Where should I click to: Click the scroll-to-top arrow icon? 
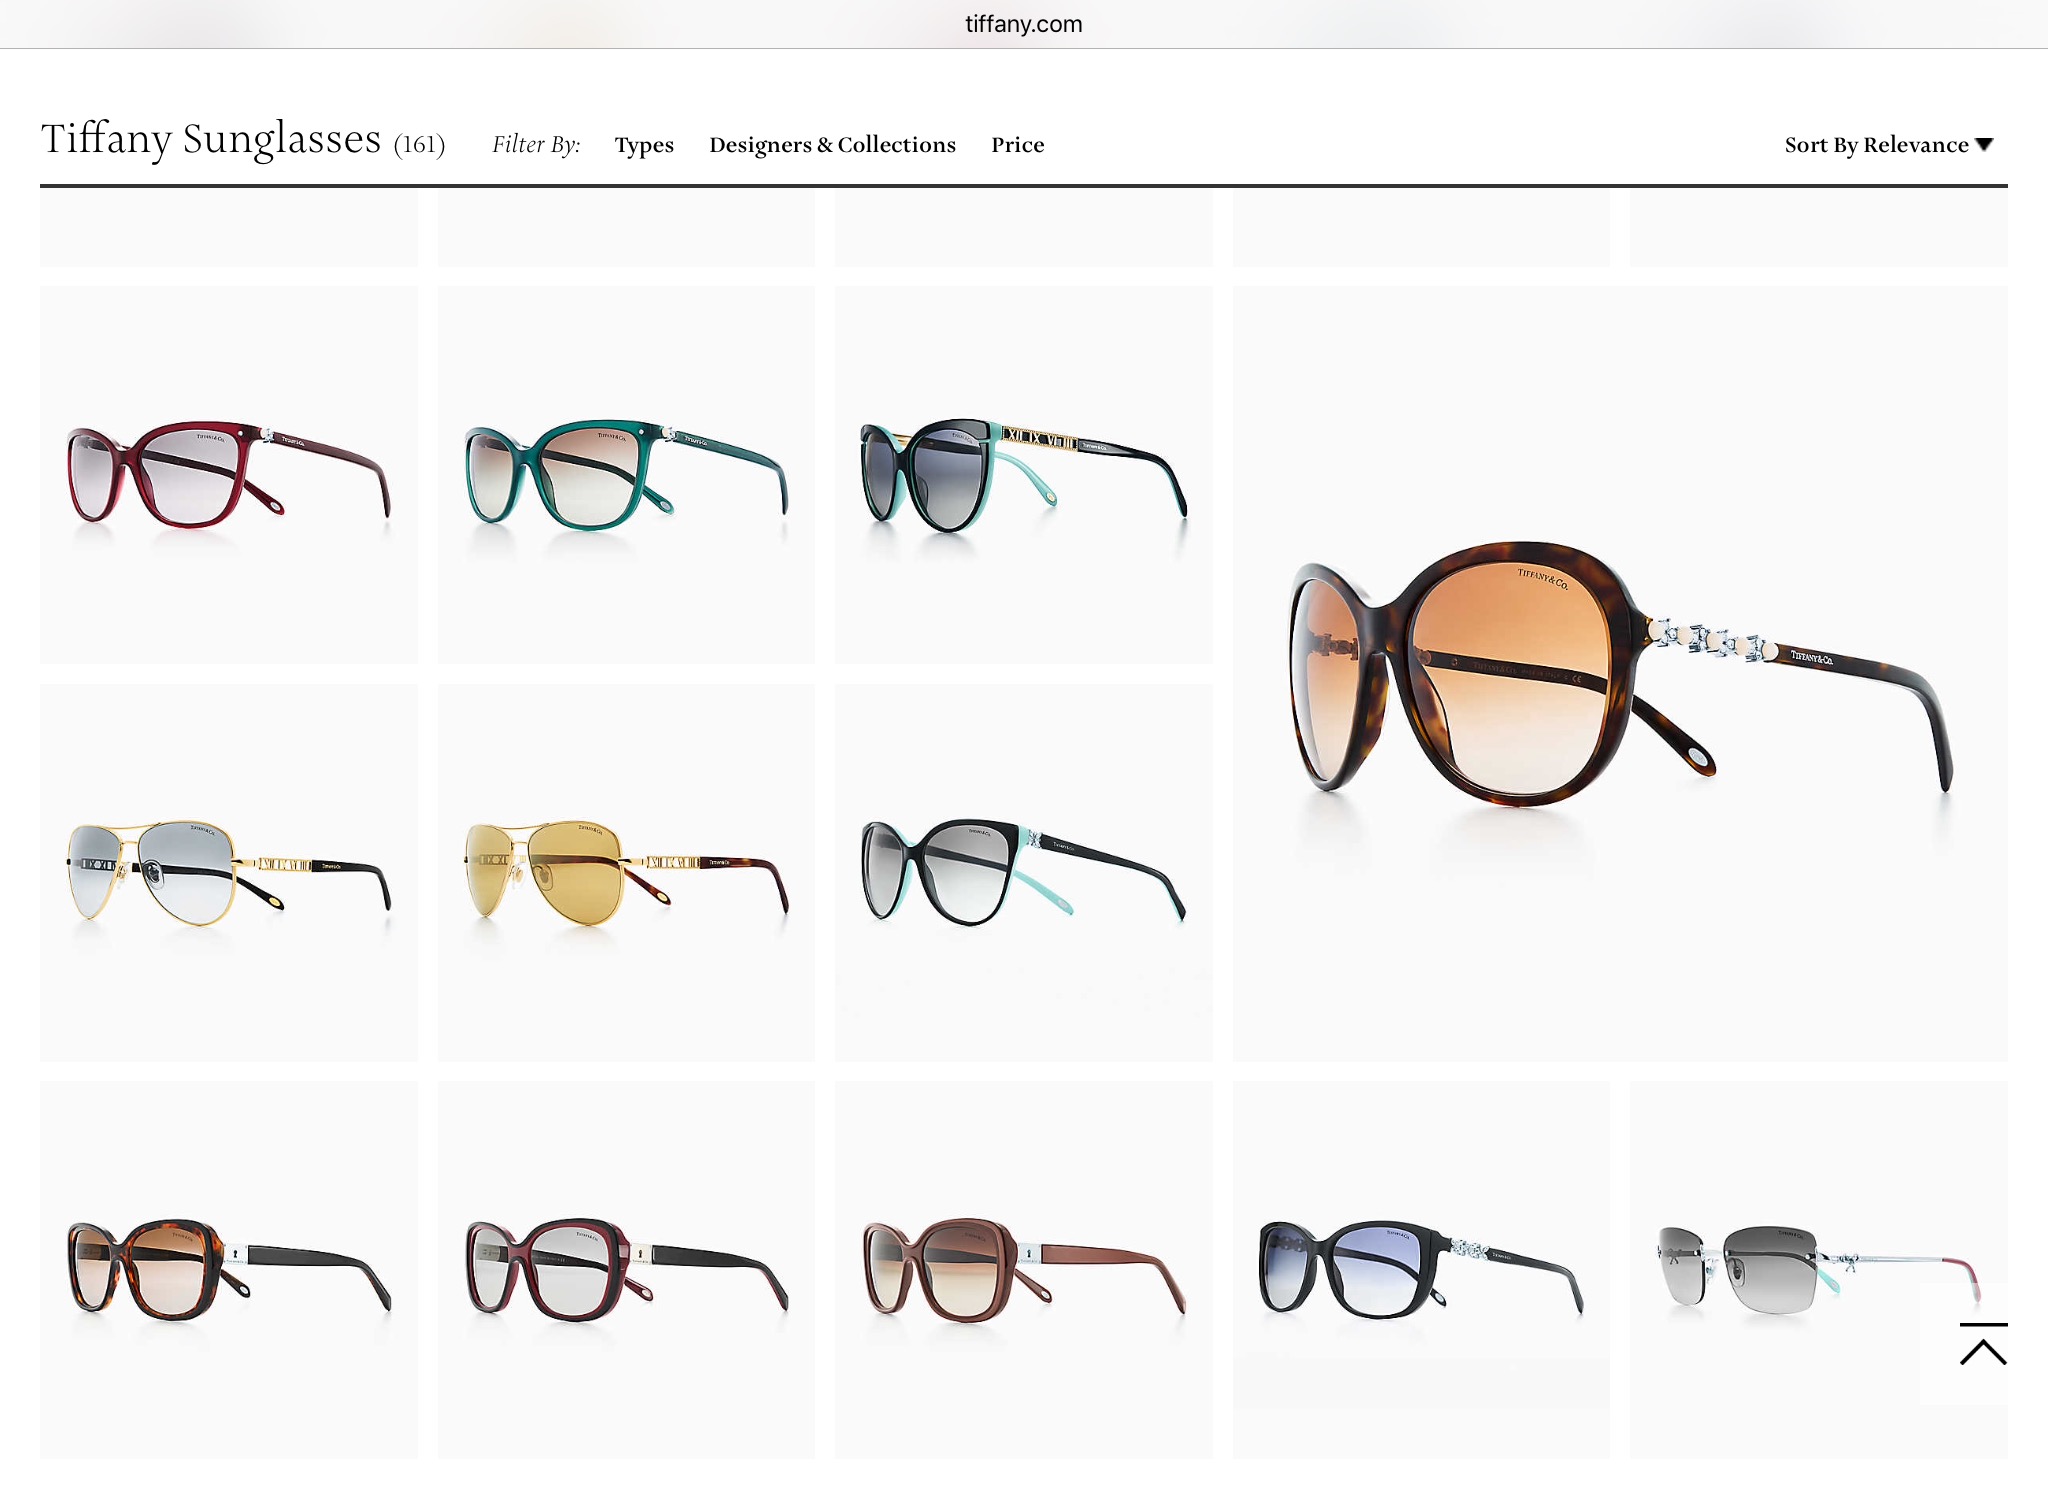tap(1983, 1345)
